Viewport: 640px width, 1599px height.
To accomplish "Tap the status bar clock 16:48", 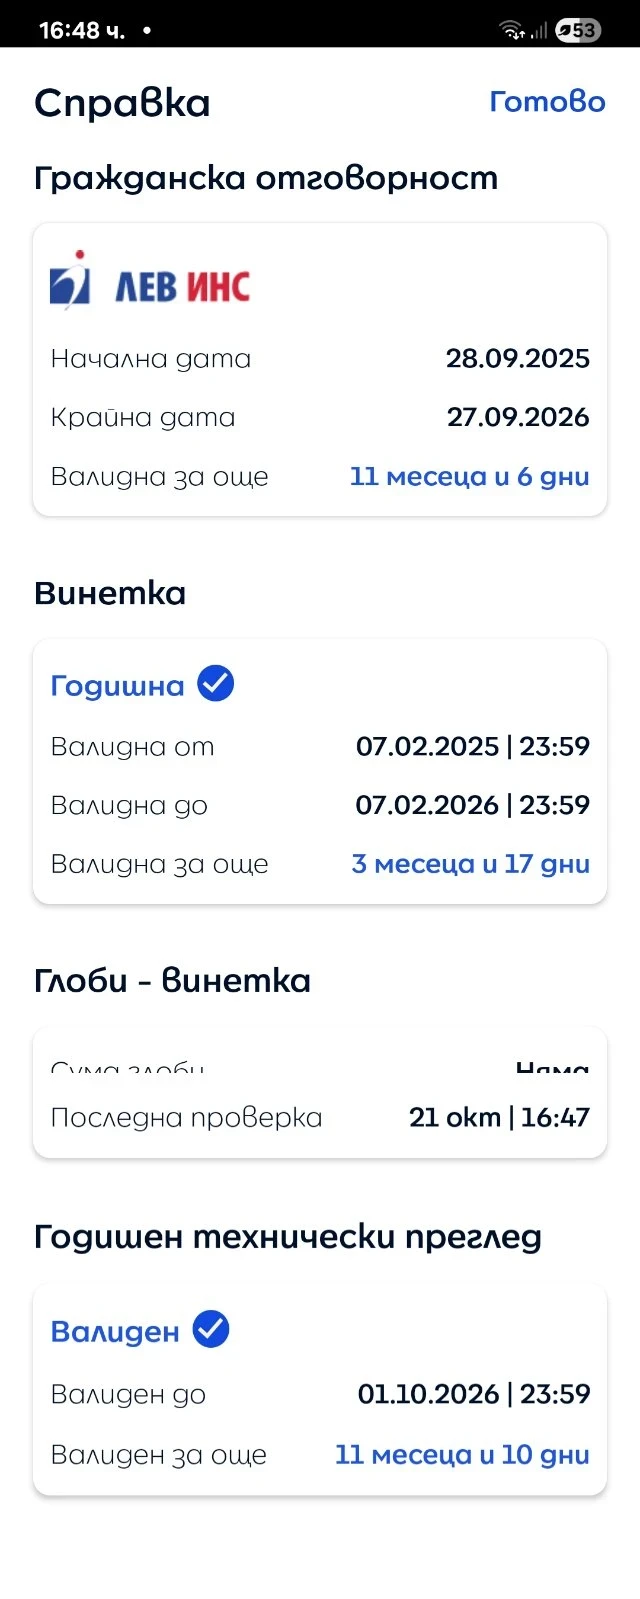I will (82, 31).
